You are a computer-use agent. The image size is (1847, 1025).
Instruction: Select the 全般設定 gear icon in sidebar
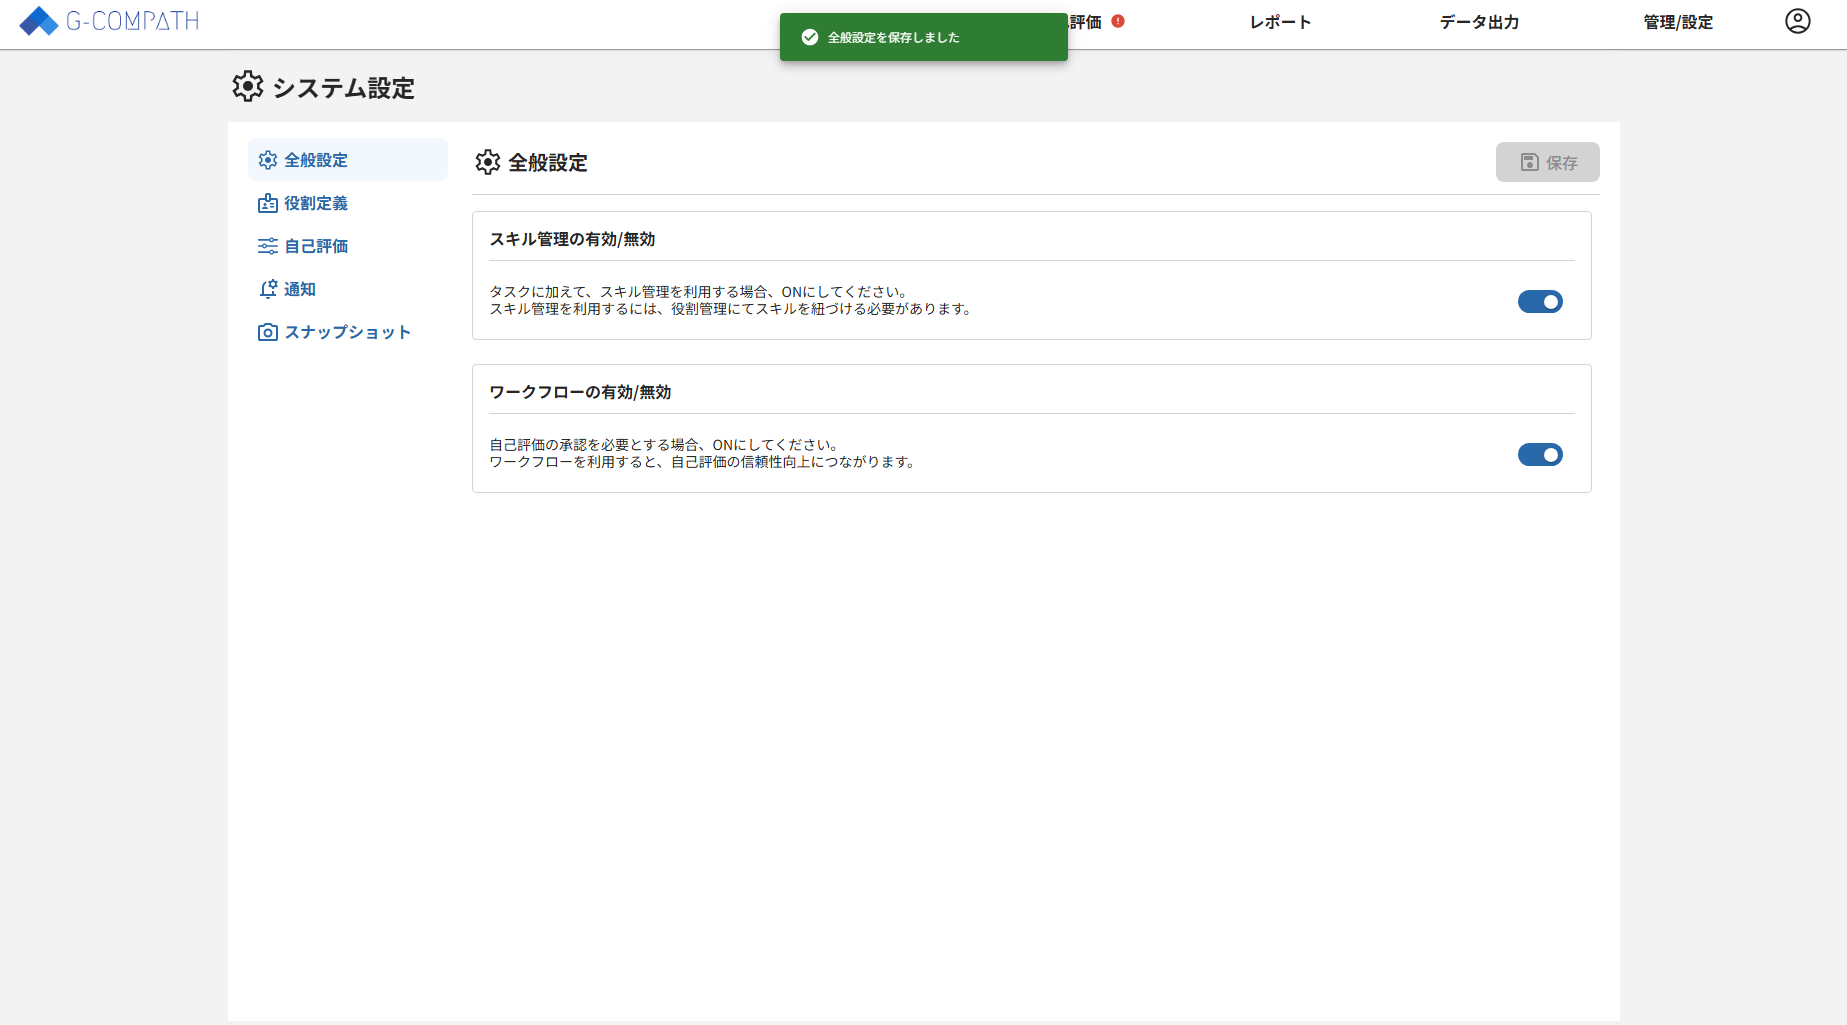(x=267, y=160)
